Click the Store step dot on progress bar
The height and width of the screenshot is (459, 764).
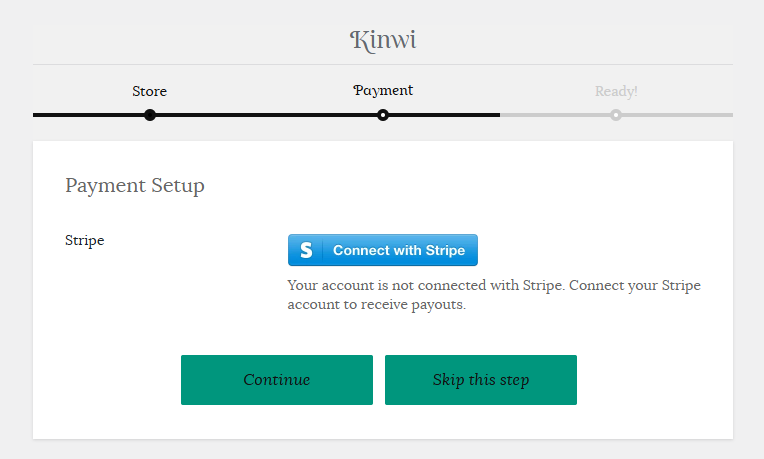(x=150, y=115)
